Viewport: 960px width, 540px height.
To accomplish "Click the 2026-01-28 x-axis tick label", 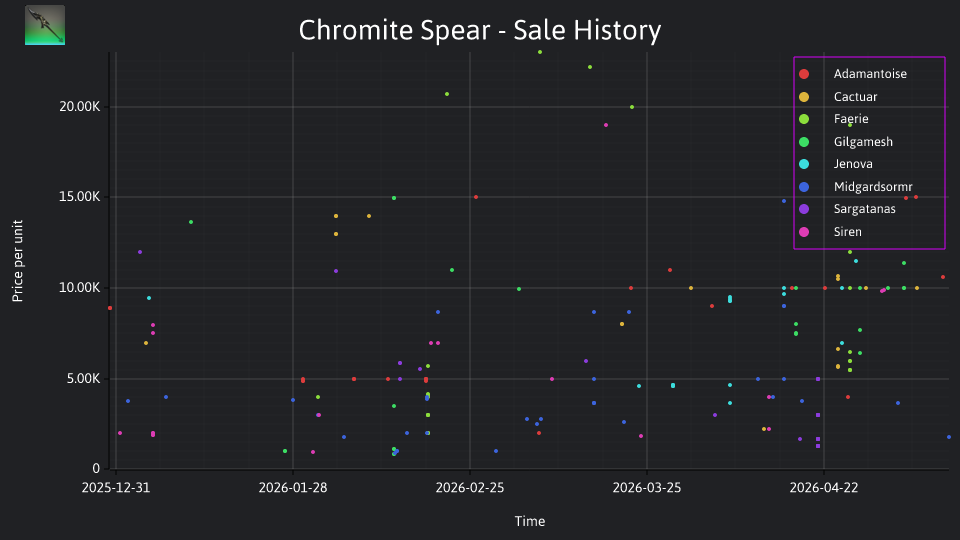I will click(293, 488).
